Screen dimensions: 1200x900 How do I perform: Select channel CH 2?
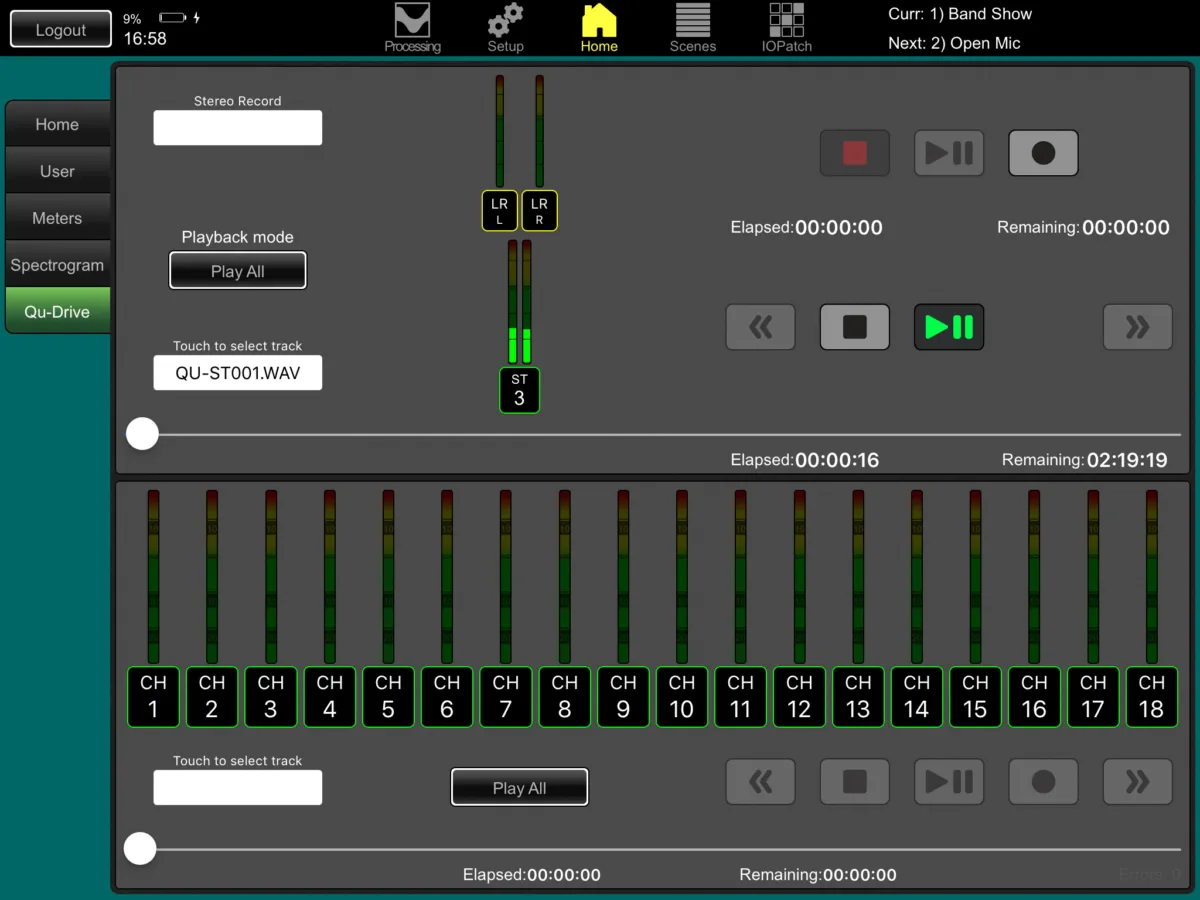coord(212,697)
